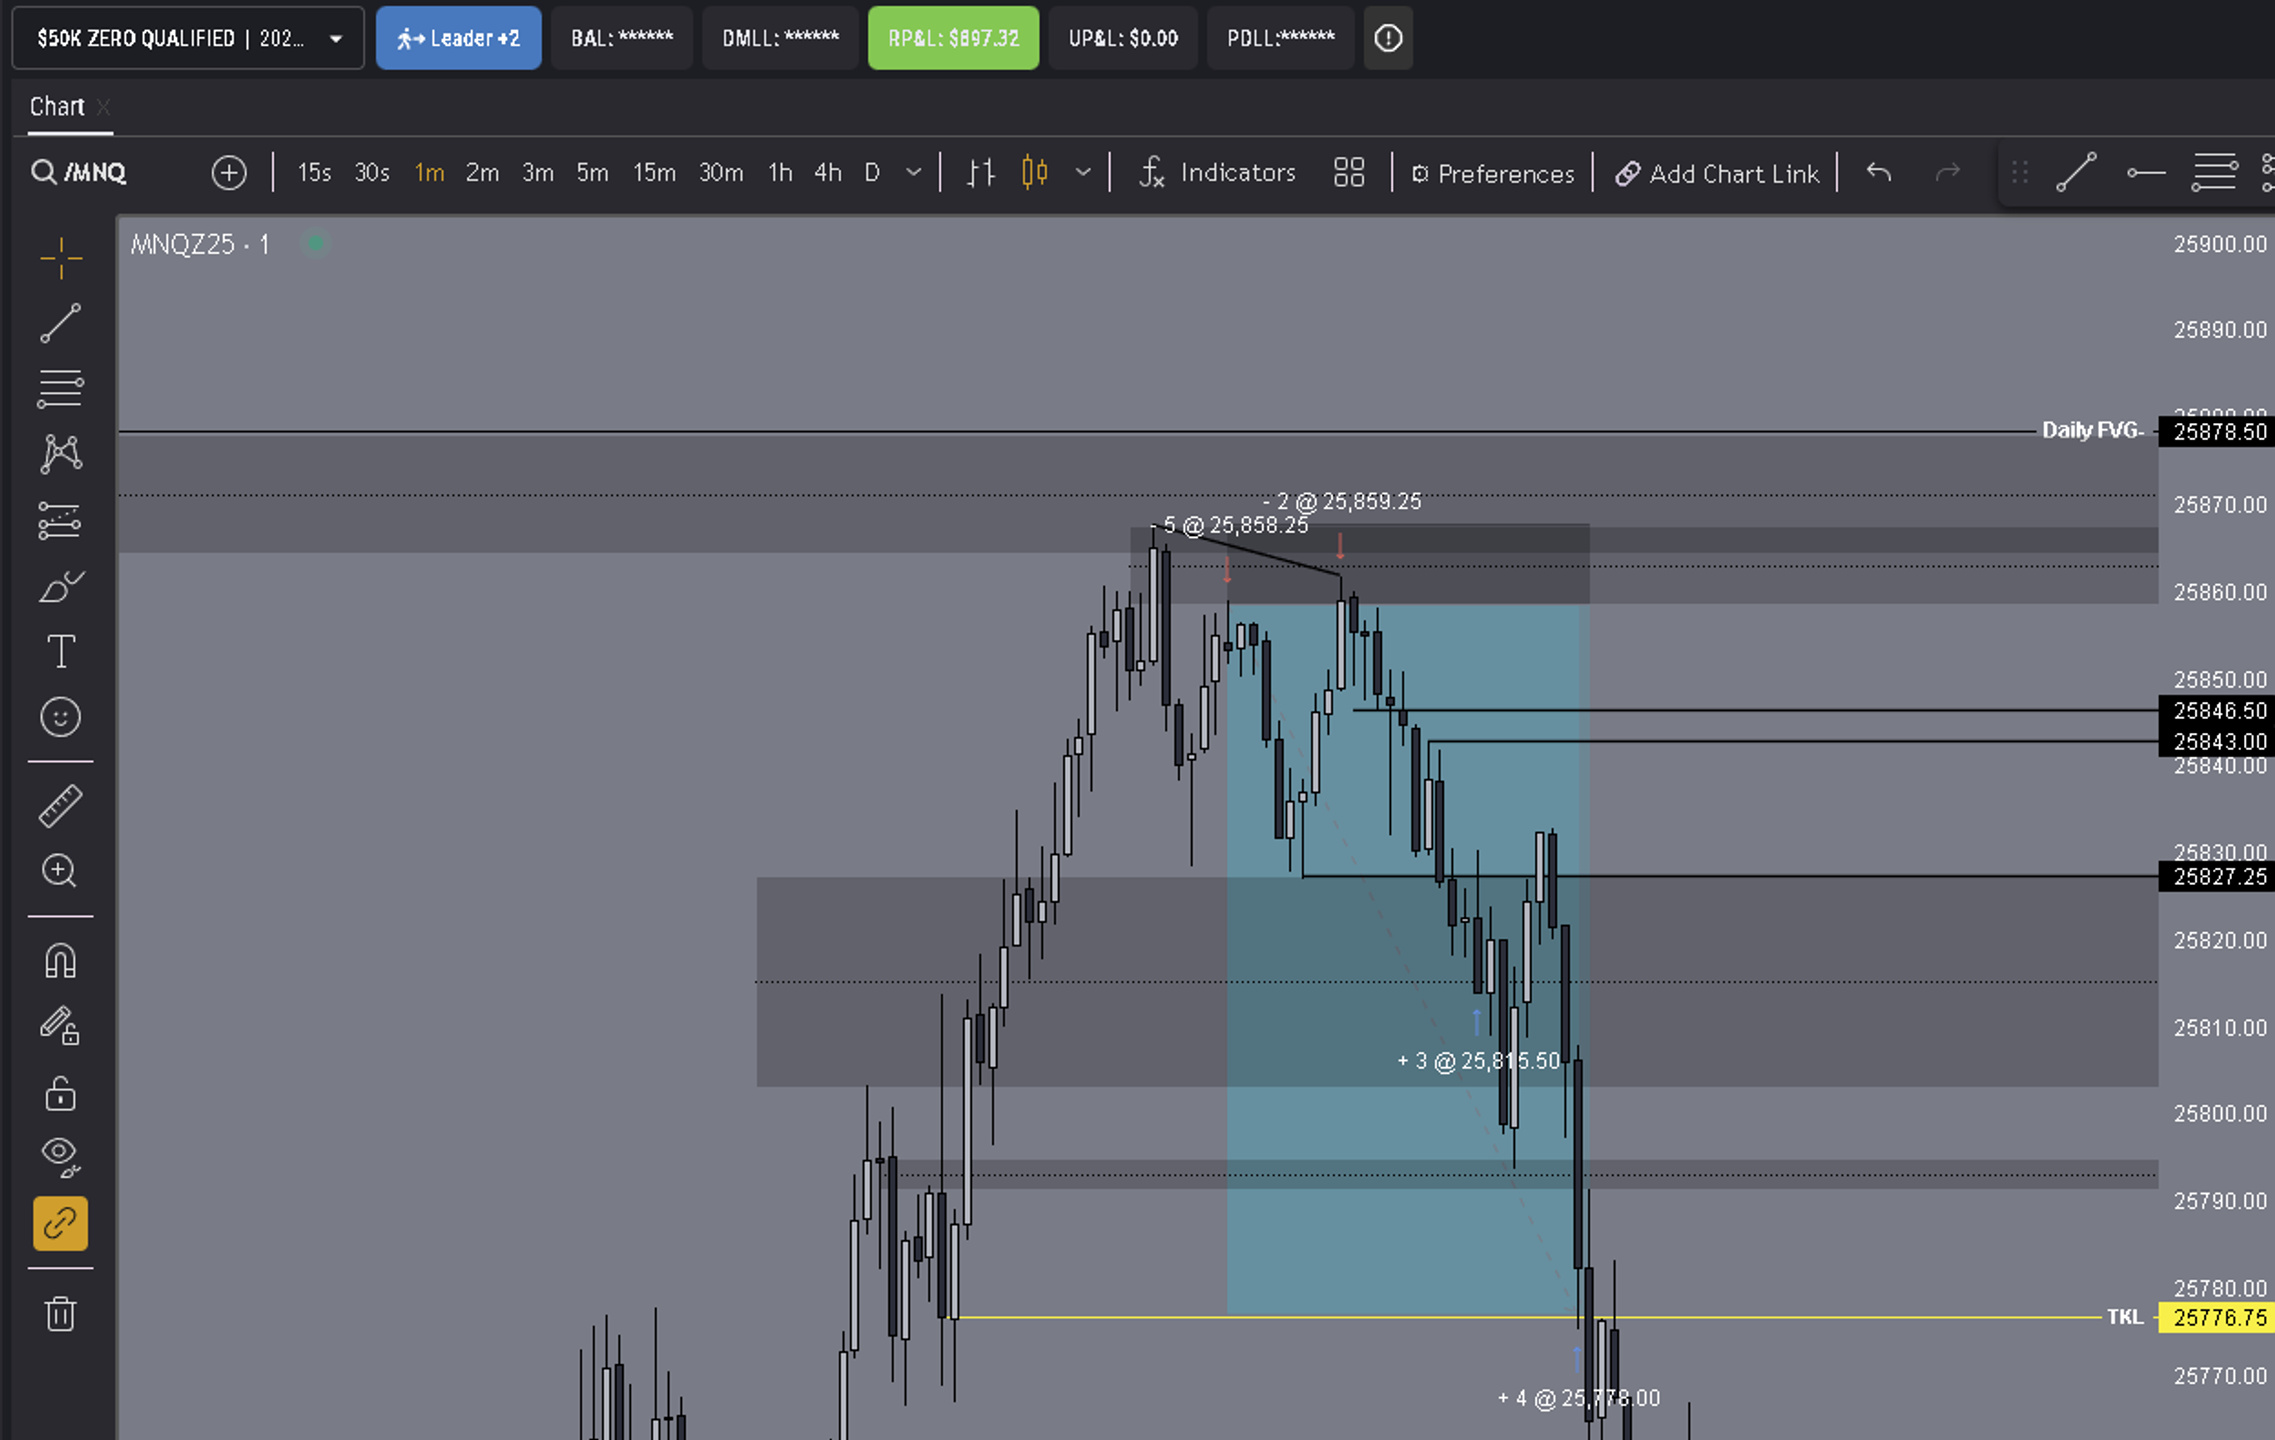Switch to the 4h timeframe
The width and height of the screenshot is (2275, 1440).
coord(828,173)
